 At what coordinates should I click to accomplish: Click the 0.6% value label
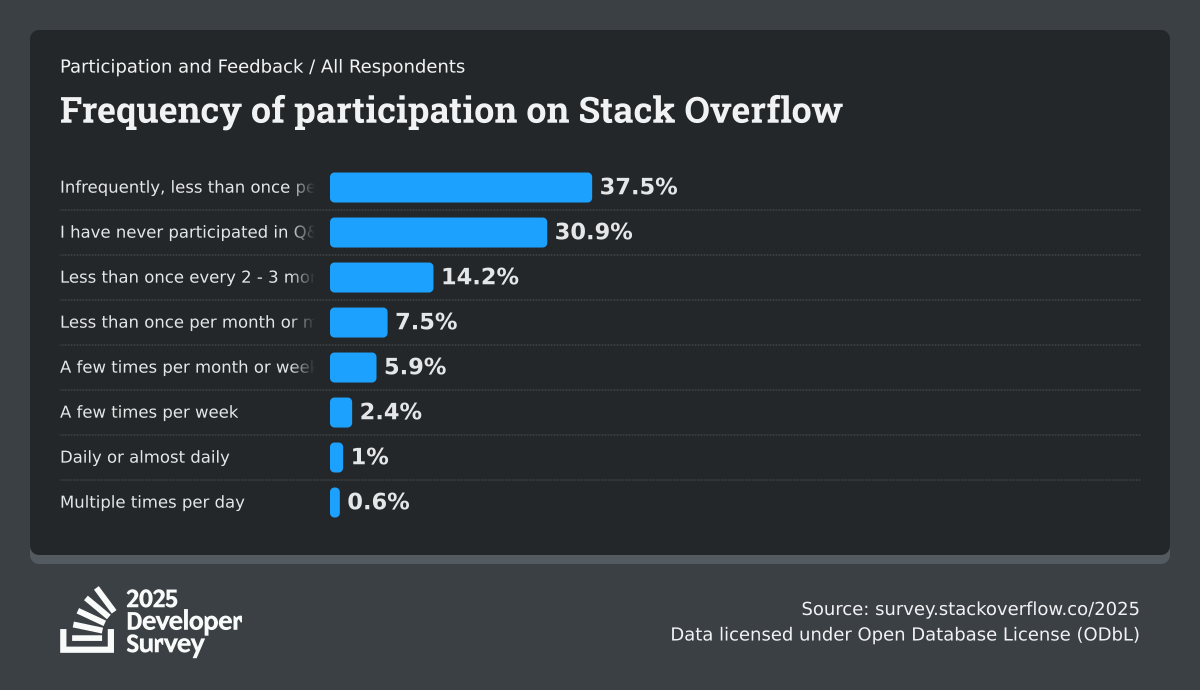click(378, 502)
